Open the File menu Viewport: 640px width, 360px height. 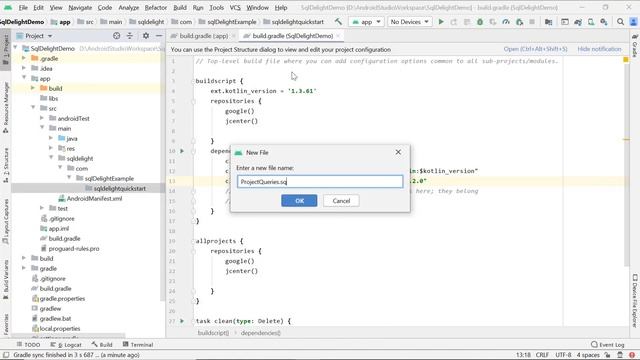pos(23,7)
